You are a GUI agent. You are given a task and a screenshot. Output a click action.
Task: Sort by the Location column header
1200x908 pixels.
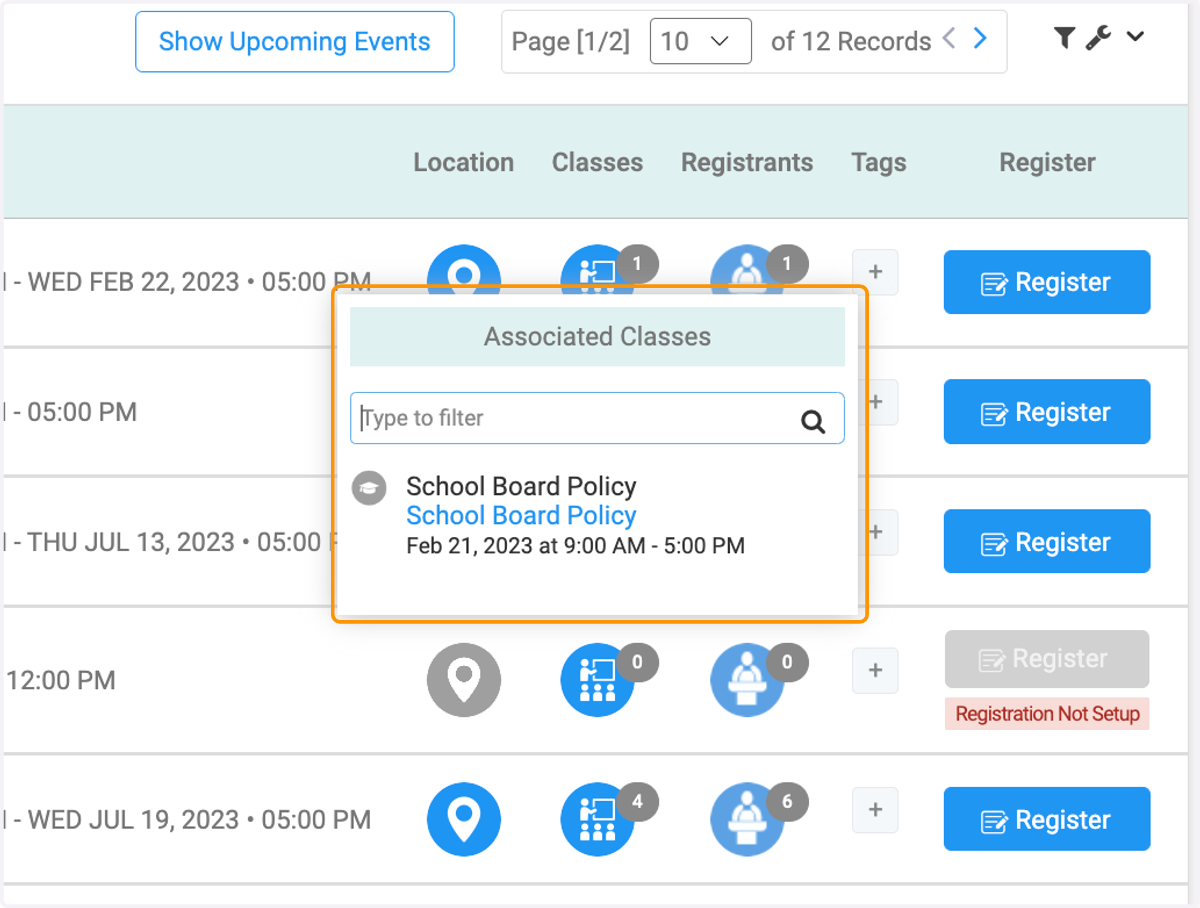(x=464, y=162)
